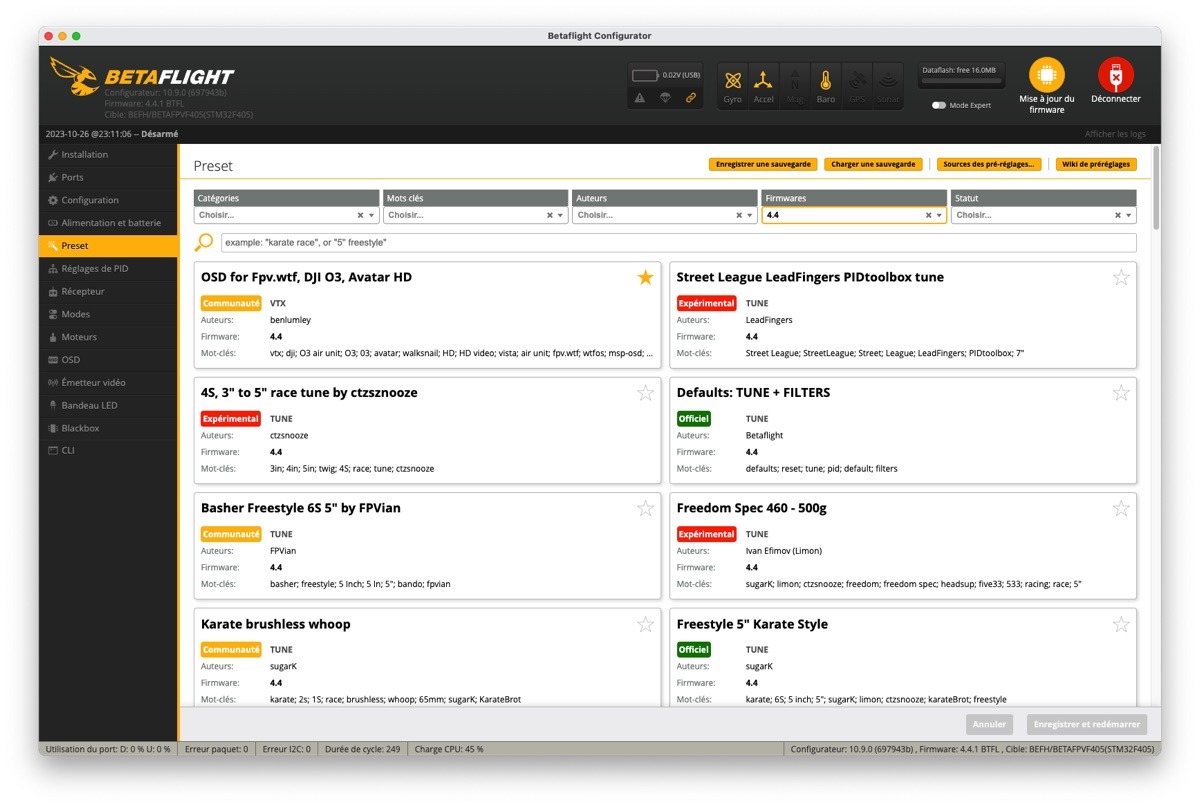Click Charge CPU: 45 % status
This screenshot has width=1200, height=807.
pos(448,748)
